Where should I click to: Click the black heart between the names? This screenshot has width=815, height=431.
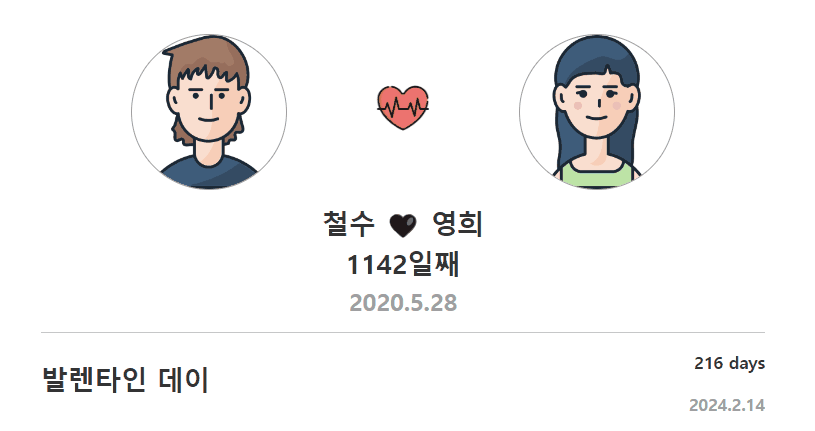coord(403,225)
